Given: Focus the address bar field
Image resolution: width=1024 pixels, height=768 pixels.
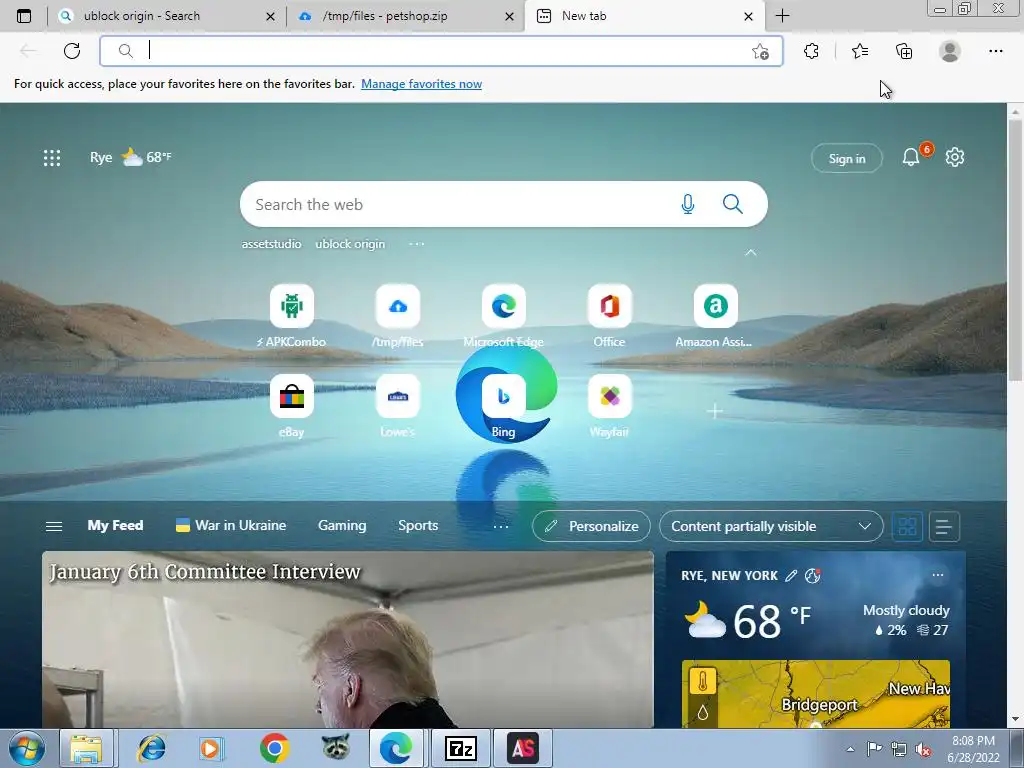Looking at the screenshot, I should click(x=441, y=51).
